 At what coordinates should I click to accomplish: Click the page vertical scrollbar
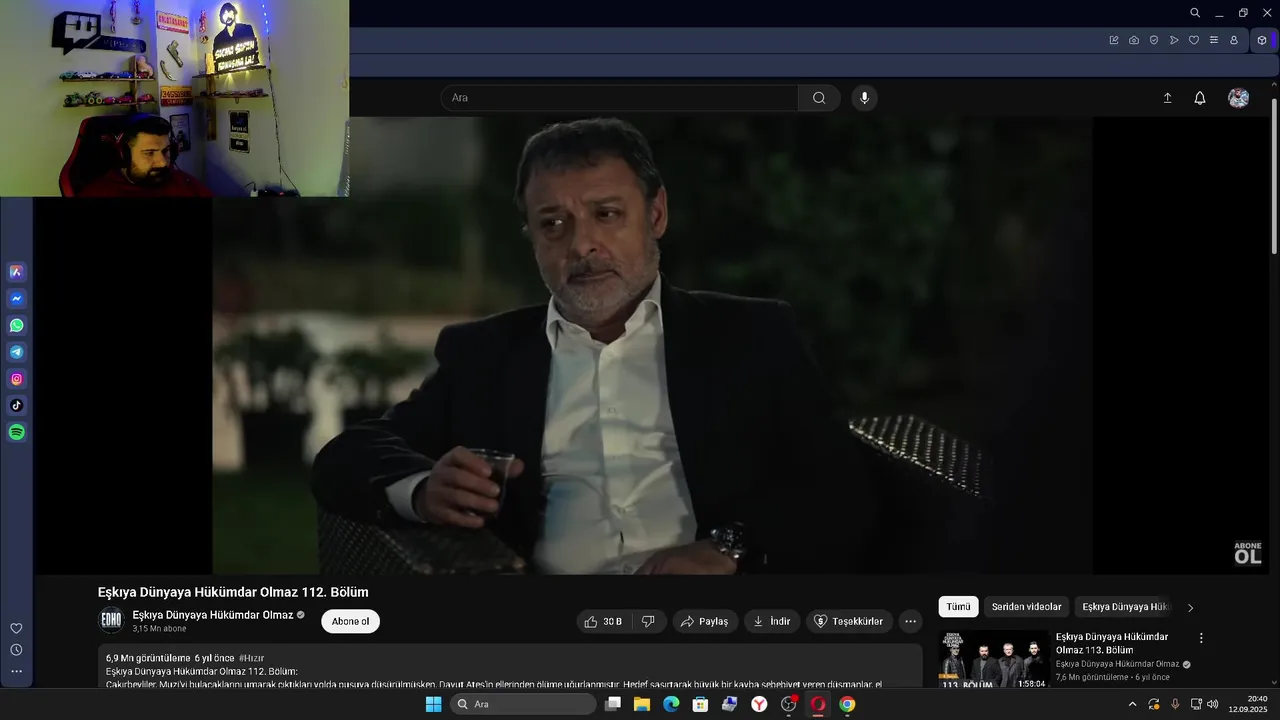[1274, 175]
